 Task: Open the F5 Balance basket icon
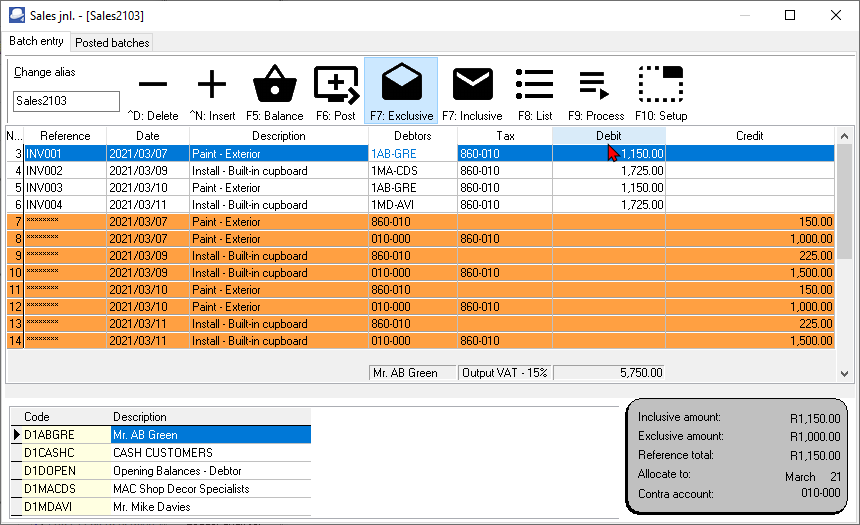point(275,83)
